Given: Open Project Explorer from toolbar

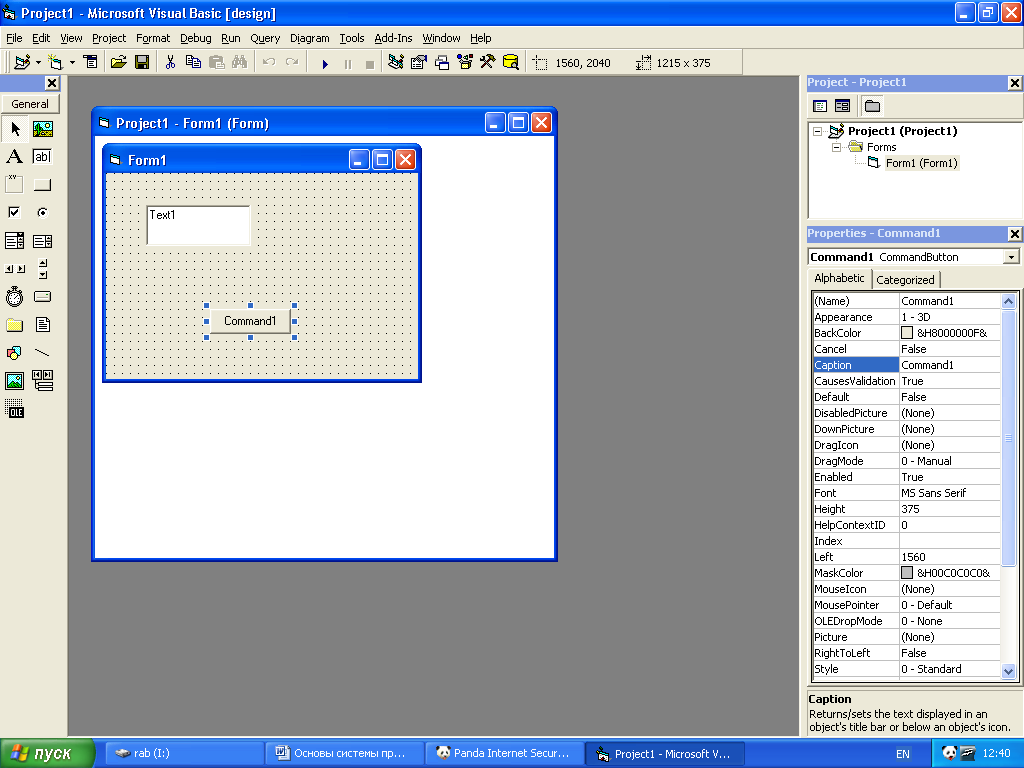Looking at the screenshot, I should point(395,63).
